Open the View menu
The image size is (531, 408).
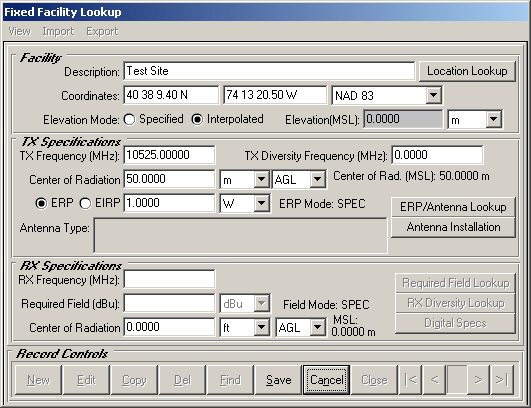tap(19, 31)
